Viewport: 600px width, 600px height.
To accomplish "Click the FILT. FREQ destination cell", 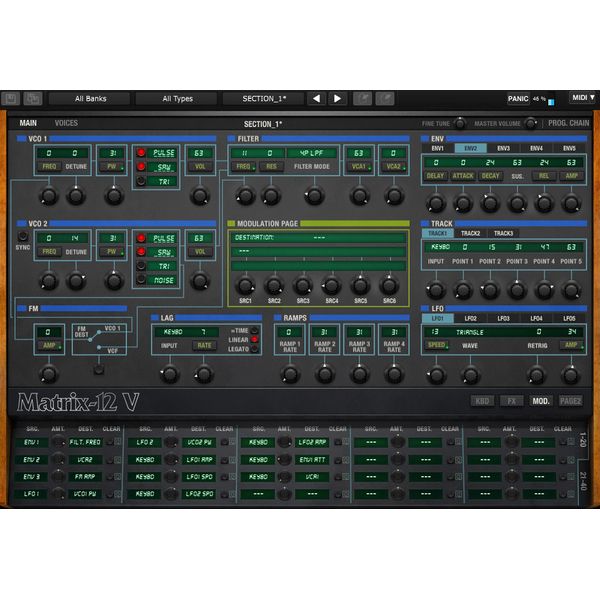I will tap(85, 442).
